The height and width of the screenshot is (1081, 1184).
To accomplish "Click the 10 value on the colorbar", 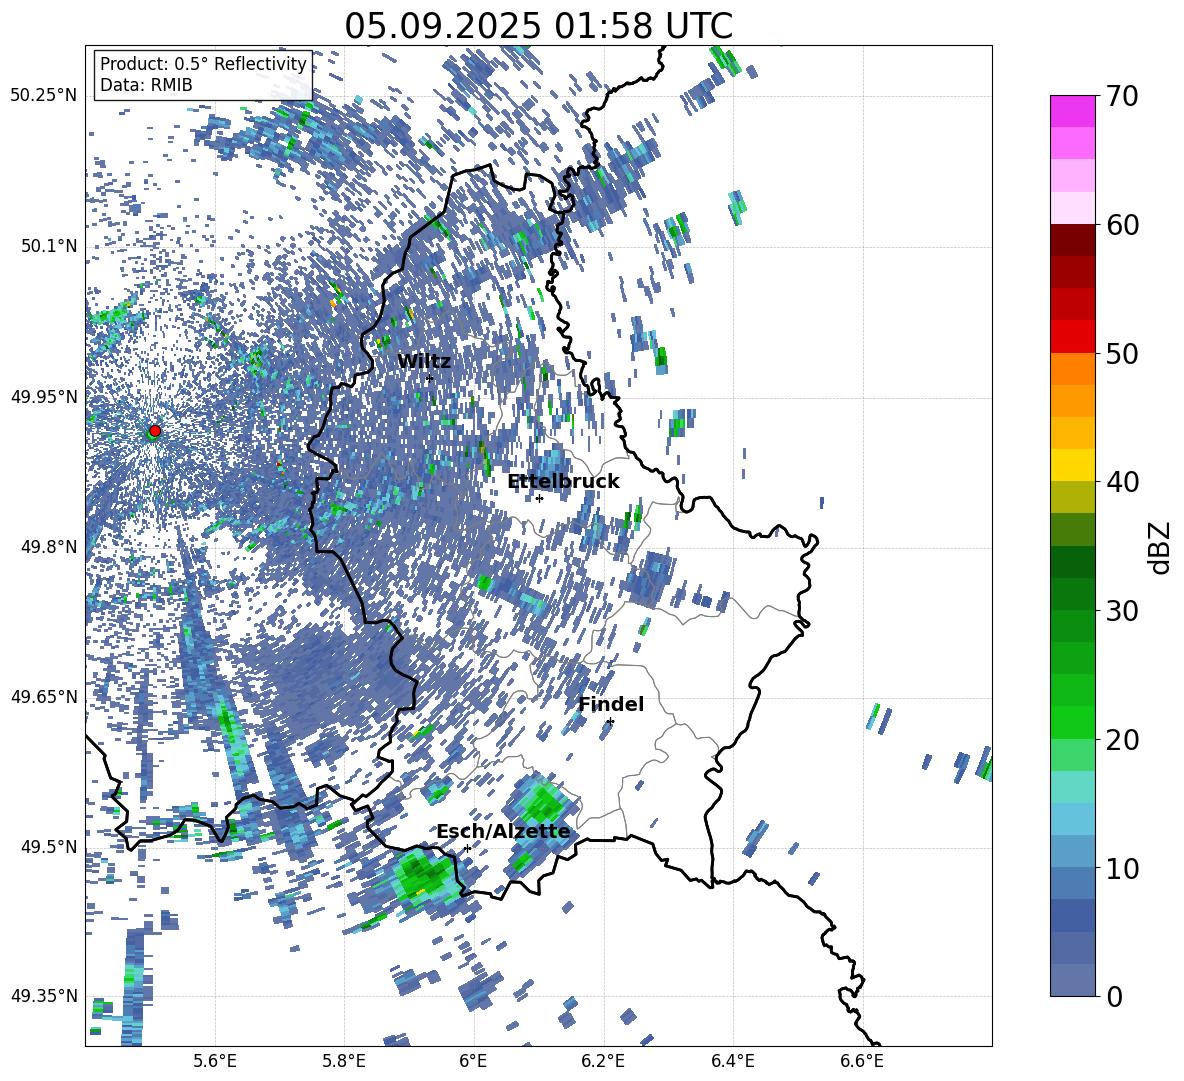I will (1122, 868).
